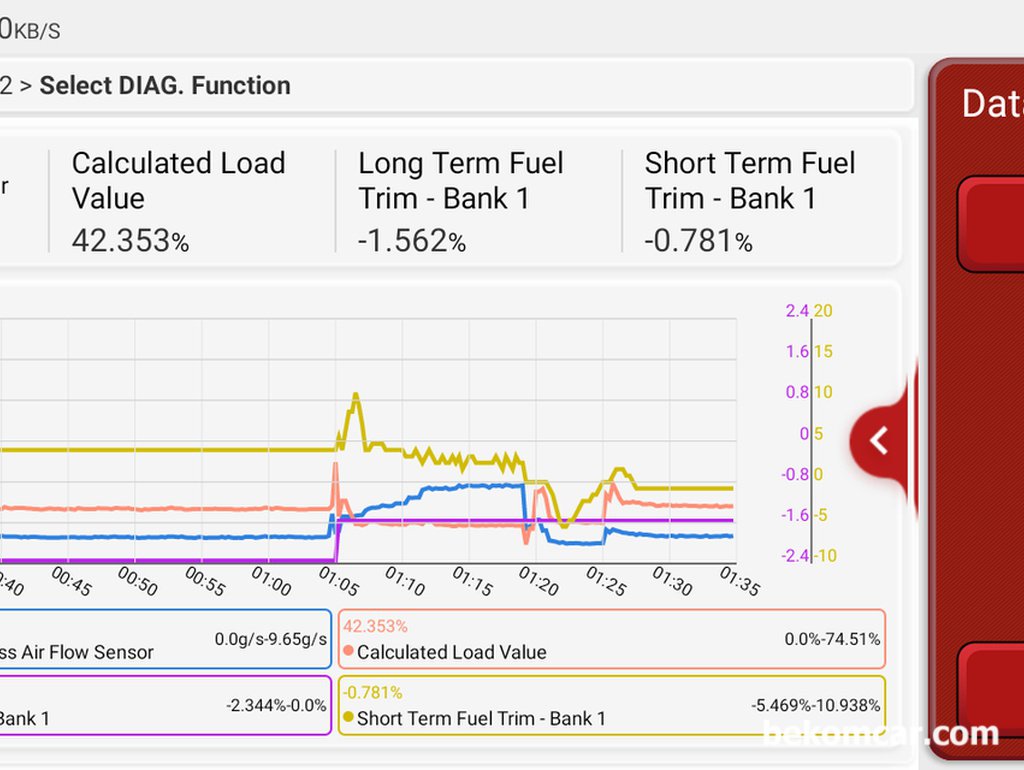The image size is (1024, 770).
Task: Click the purple-yellow Y axis scale
Action: pyautogui.click(x=810, y=434)
